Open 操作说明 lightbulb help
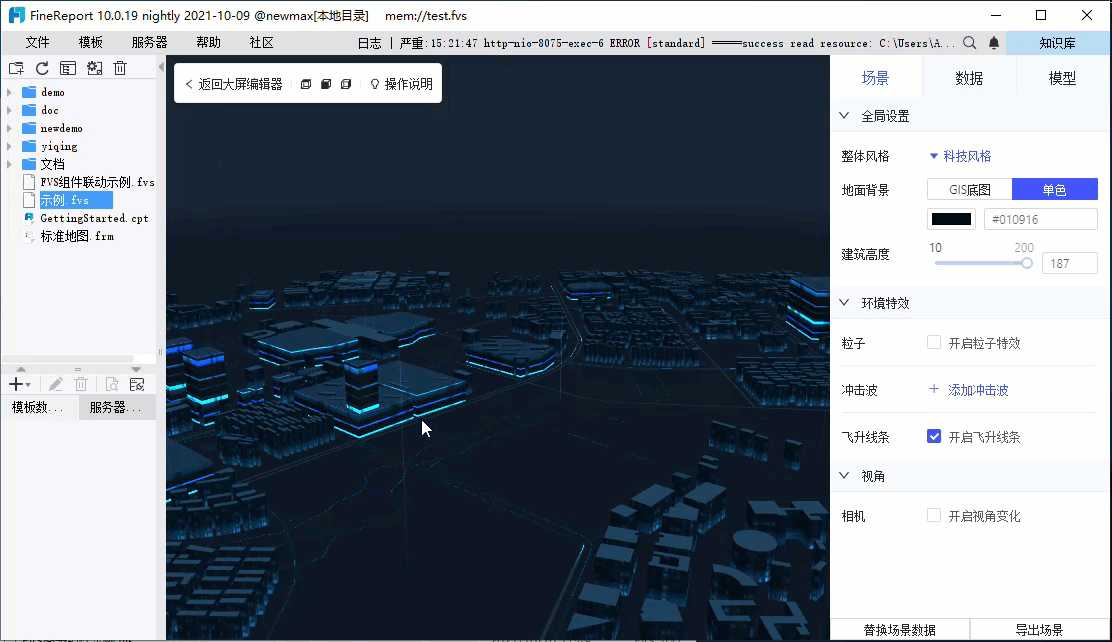1112x642 pixels. click(x=401, y=84)
